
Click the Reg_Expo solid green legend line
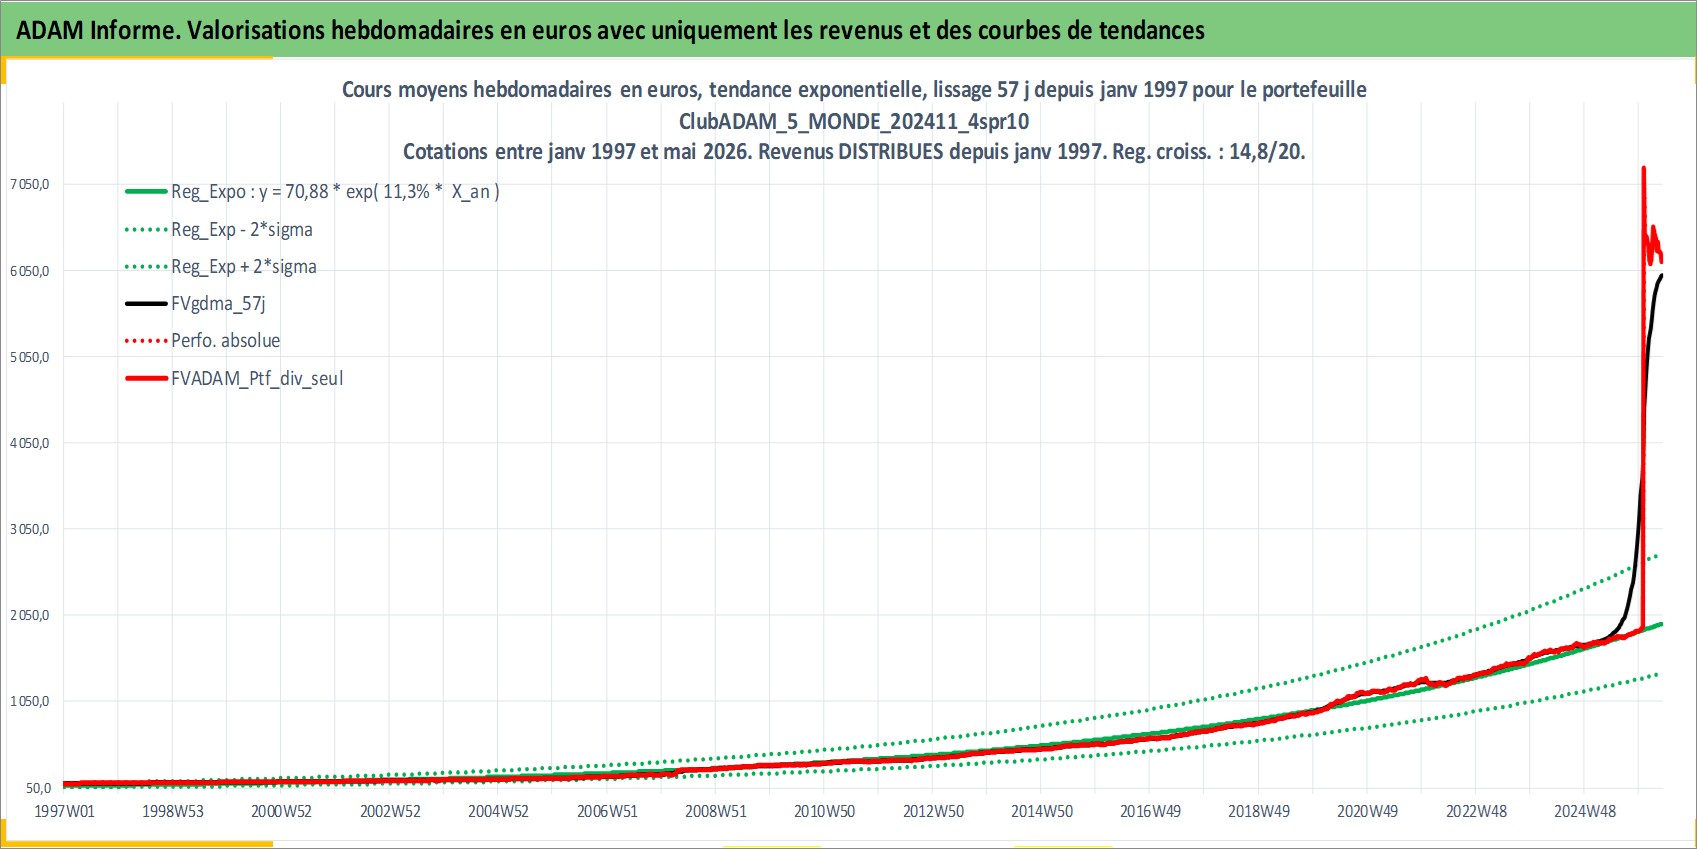point(146,191)
